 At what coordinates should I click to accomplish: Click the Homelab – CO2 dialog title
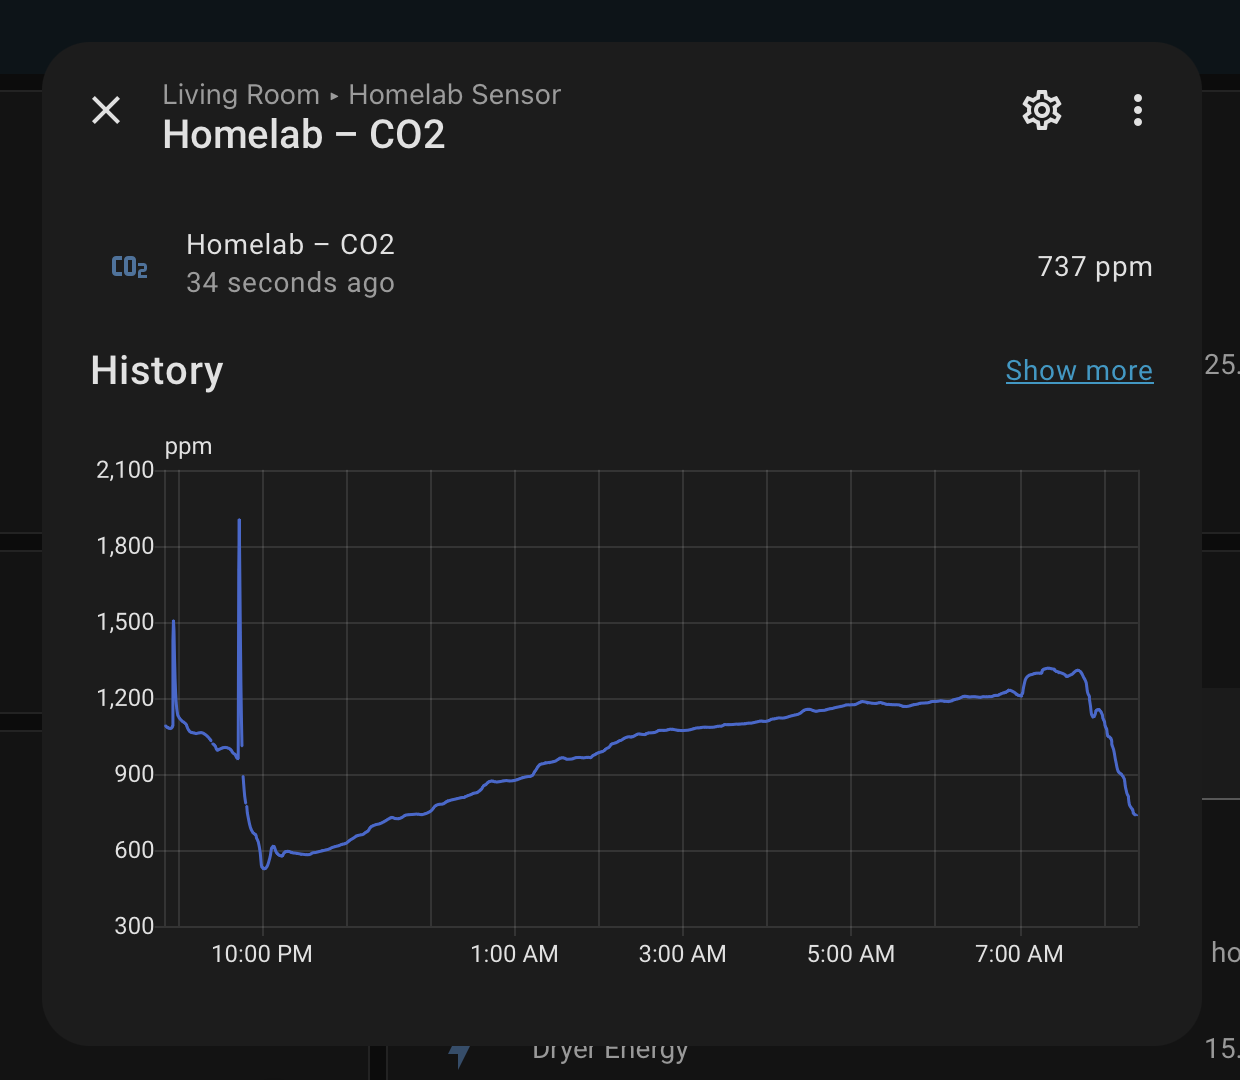click(303, 135)
